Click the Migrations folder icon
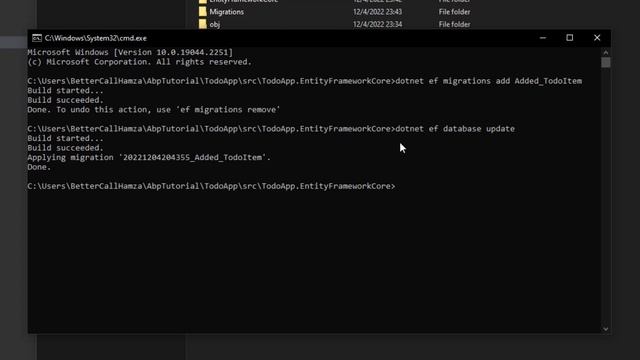Screen dimensions: 640x360 202,12
